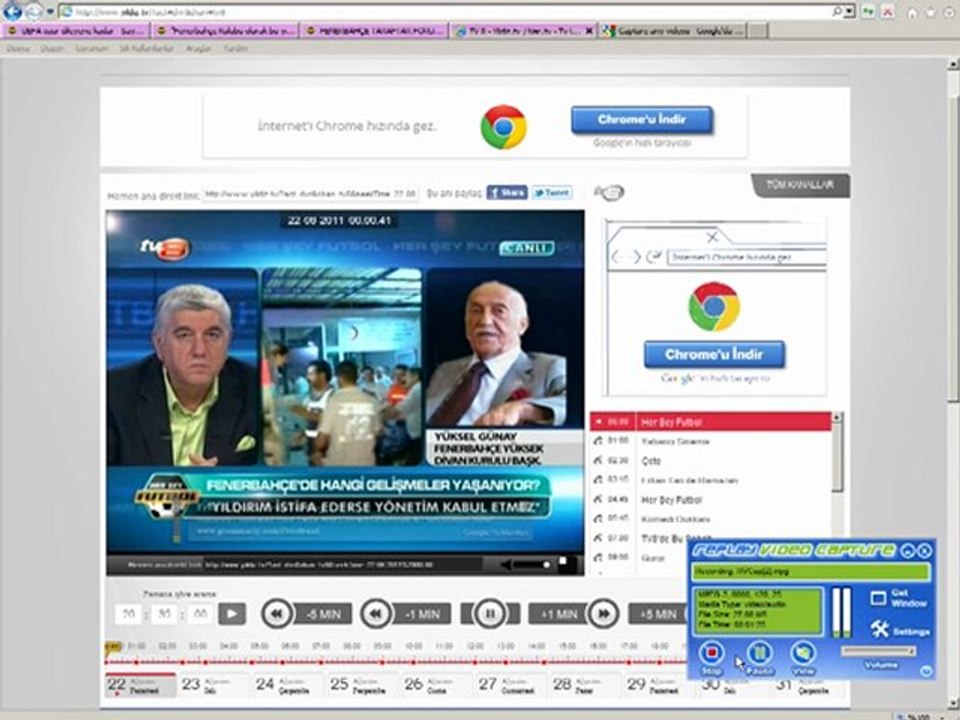Open the Yardım menu
Screen dimensions: 960x720
click(236, 48)
